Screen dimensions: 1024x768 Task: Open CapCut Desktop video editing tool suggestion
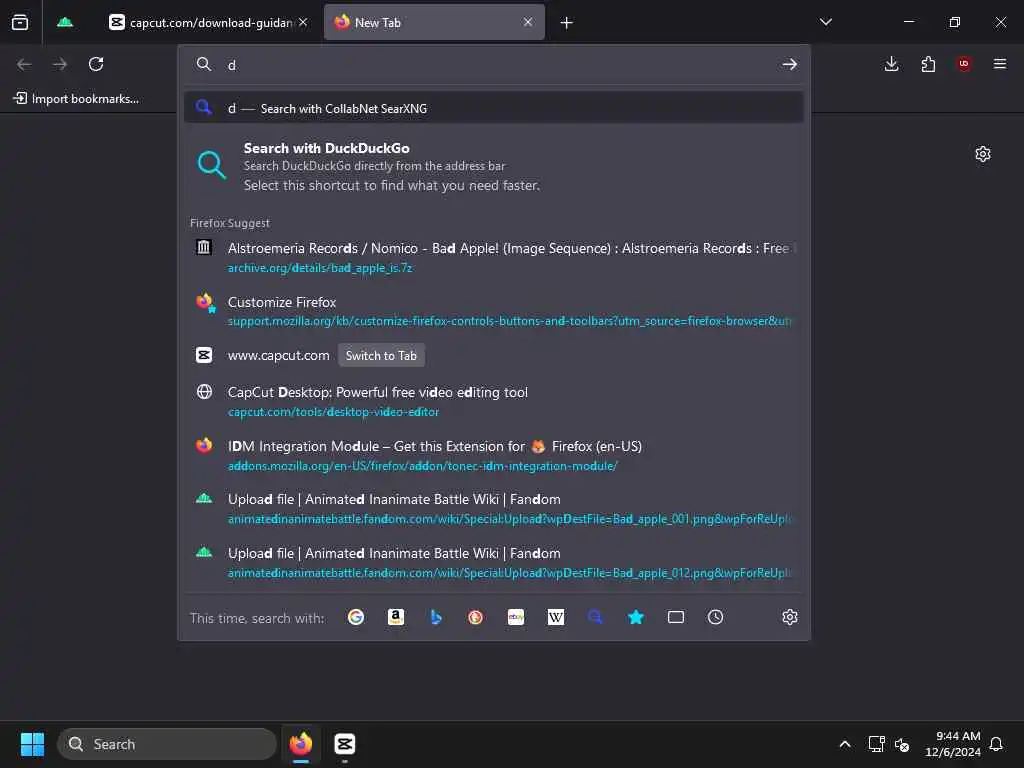(494, 401)
